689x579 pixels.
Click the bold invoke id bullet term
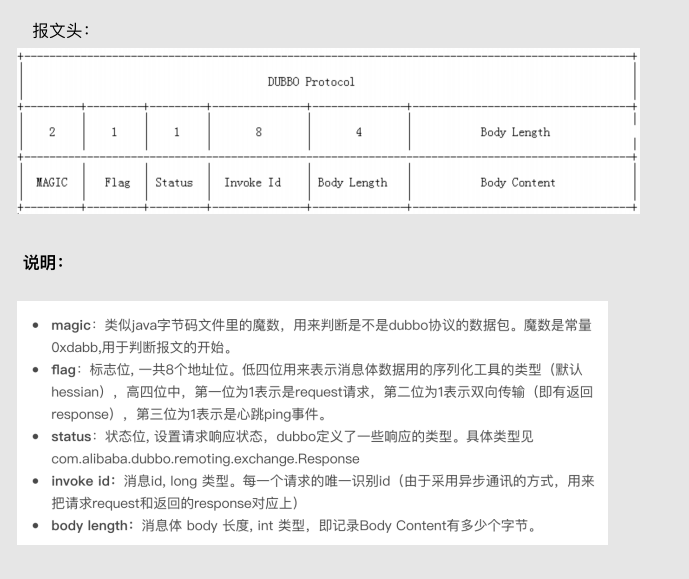point(80,481)
